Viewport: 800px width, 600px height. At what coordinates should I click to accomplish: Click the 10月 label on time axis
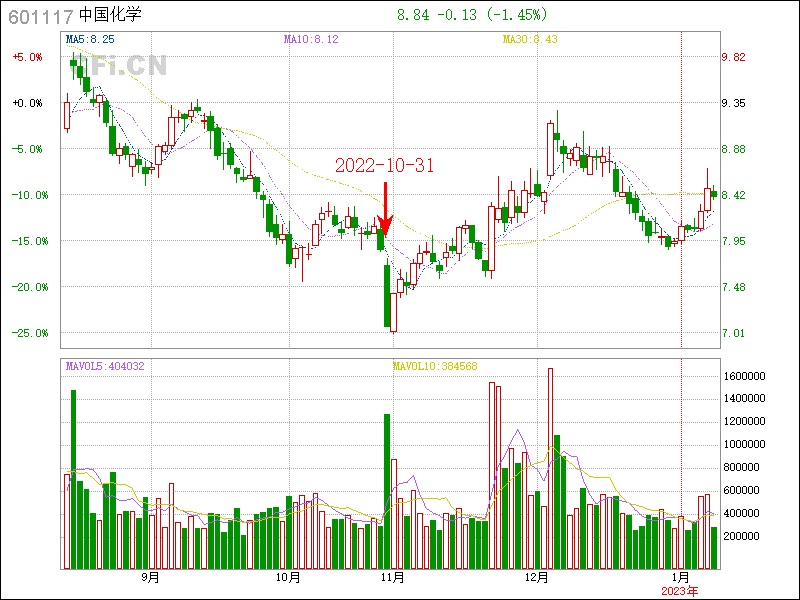click(288, 577)
